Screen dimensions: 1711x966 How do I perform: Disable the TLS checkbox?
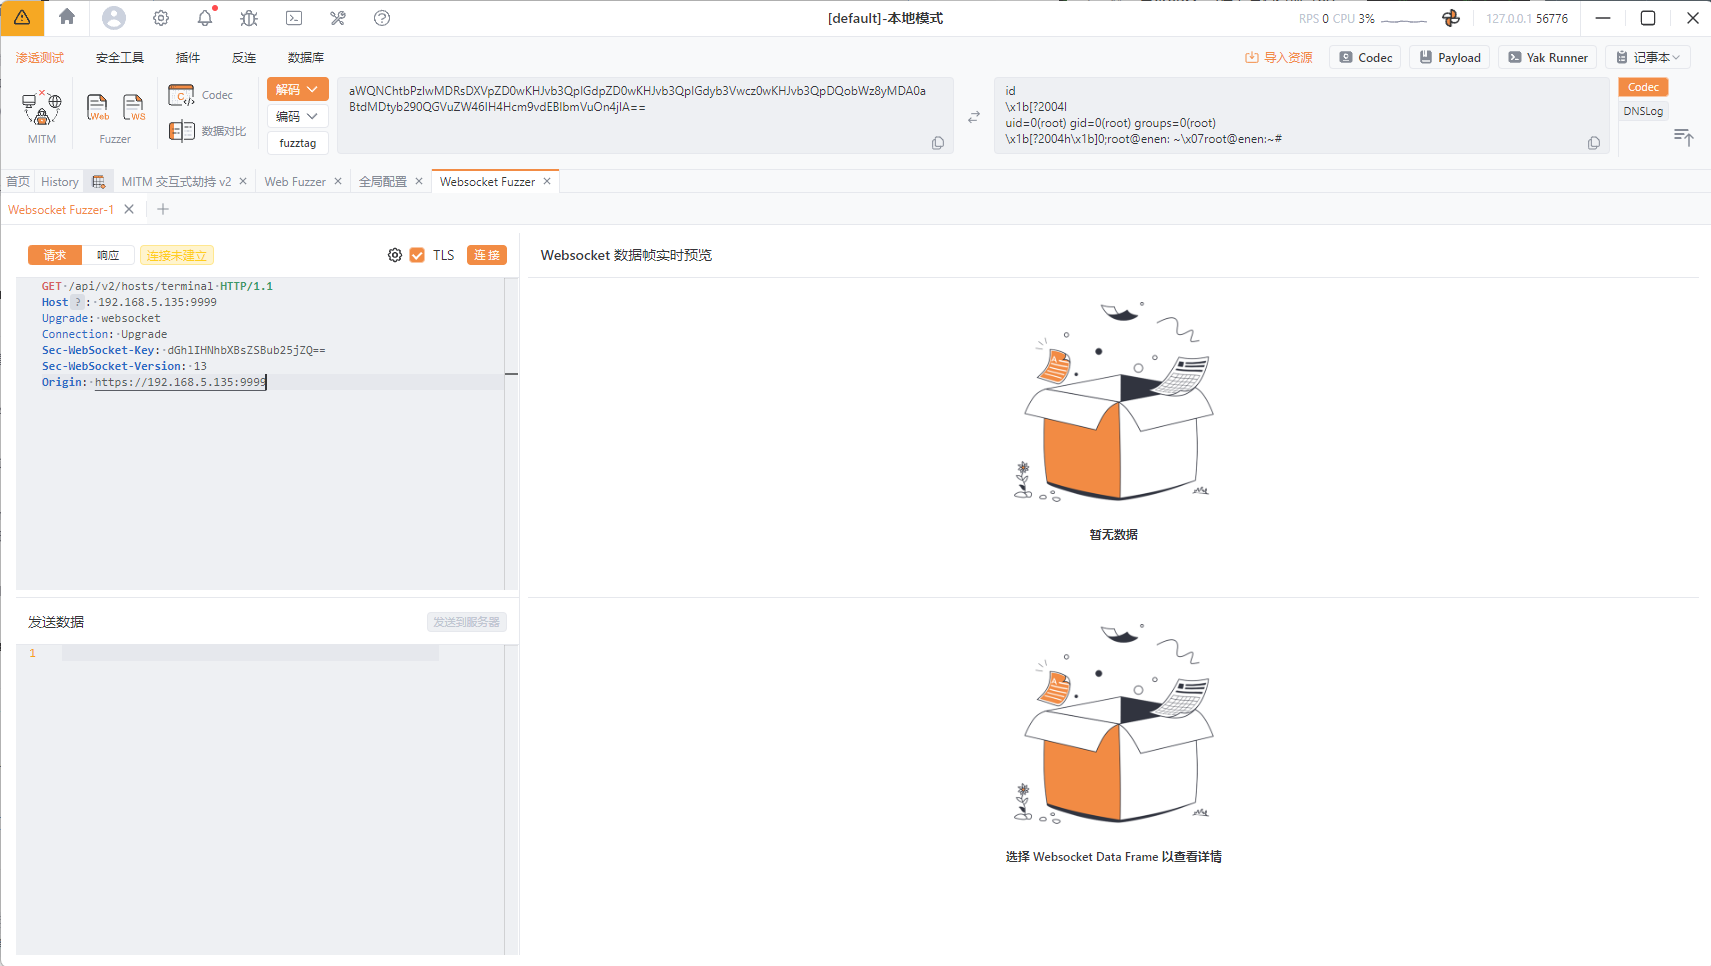pyautogui.click(x=417, y=255)
